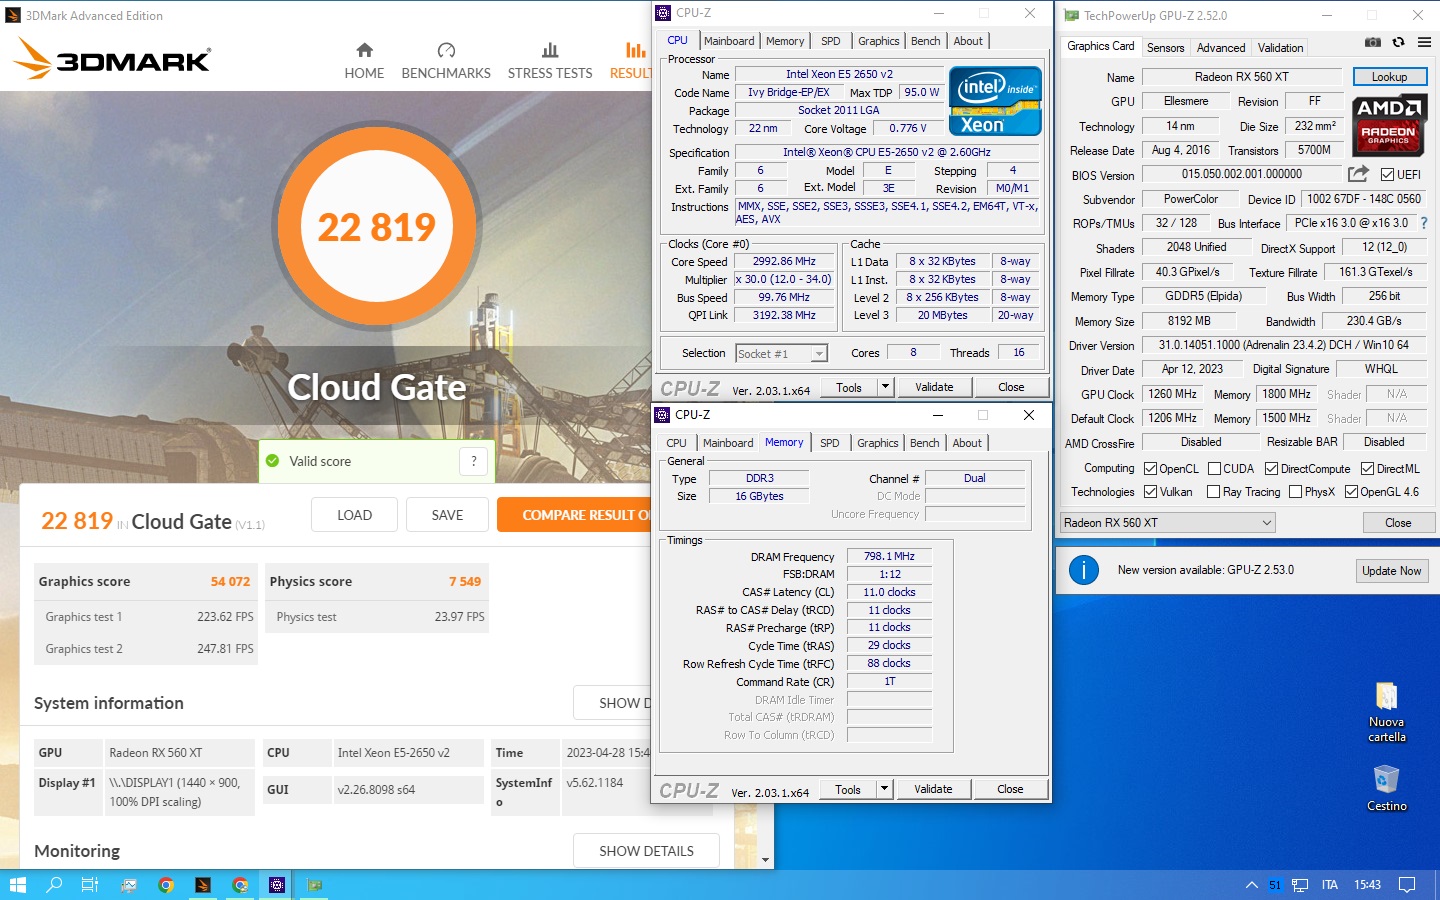Click the GPU-Z taskbar icon
Viewport: 1440px width, 900px height.
(314, 885)
